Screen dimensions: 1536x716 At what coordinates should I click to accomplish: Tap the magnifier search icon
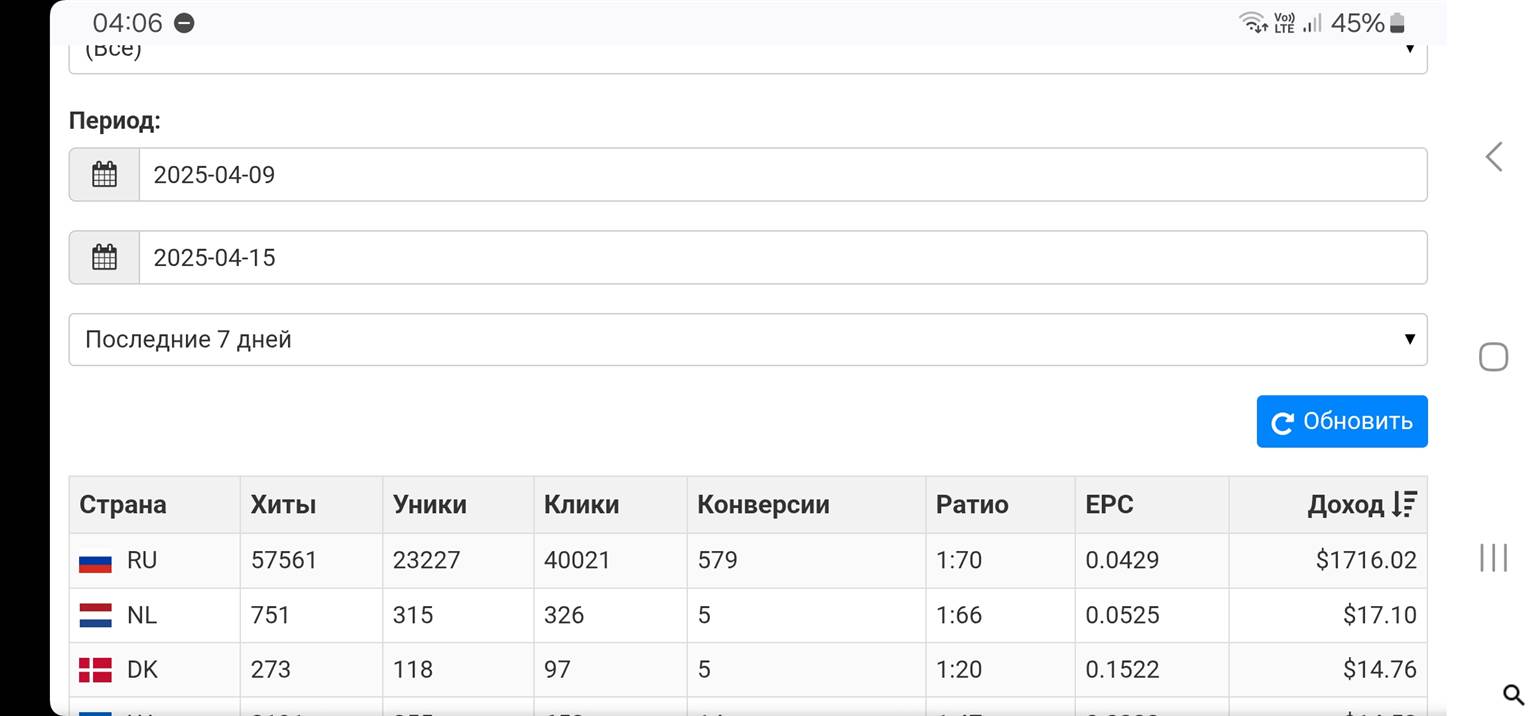pos(1512,694)
